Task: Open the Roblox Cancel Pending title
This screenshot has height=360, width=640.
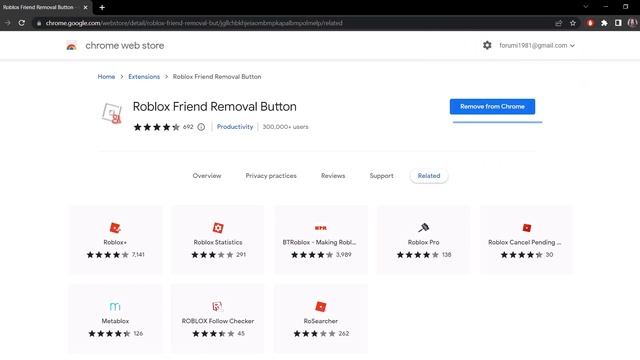Action: pyautogui.click(x=525, y=242)
